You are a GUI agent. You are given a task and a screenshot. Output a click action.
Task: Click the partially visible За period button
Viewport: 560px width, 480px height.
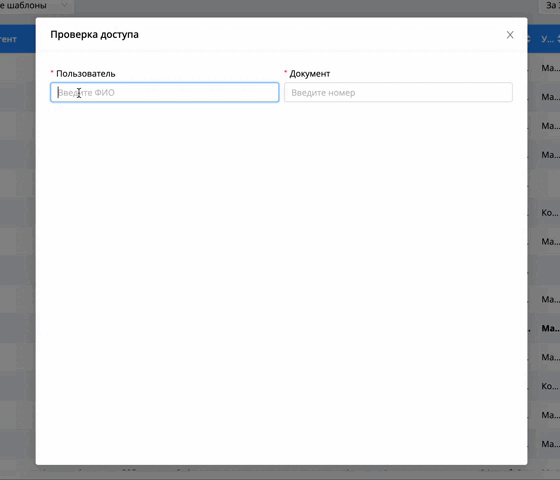(x=551, y=6)
